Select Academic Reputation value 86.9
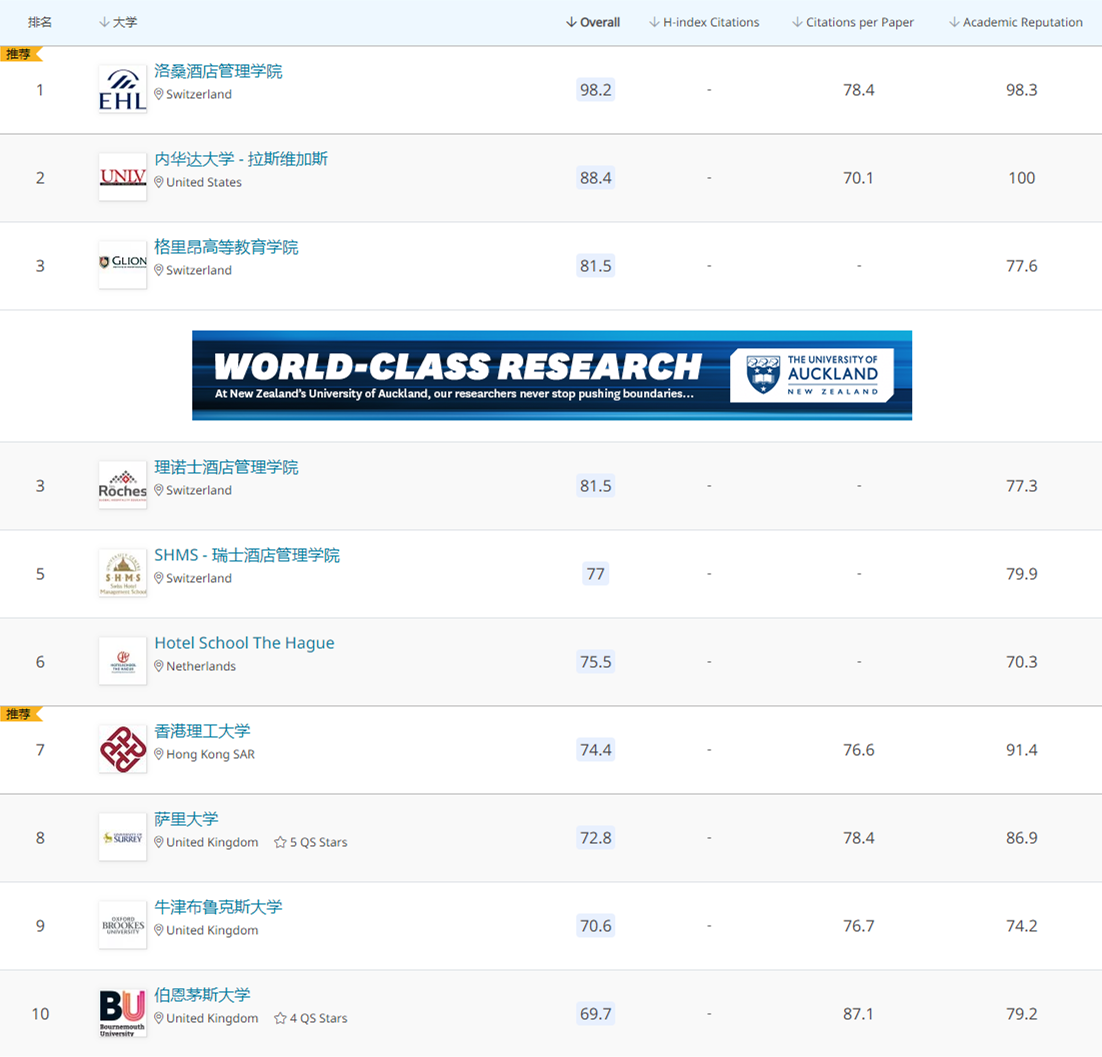This screenshot has height=1057, width=1102. pyautogui.click(x=1021, y=838)
